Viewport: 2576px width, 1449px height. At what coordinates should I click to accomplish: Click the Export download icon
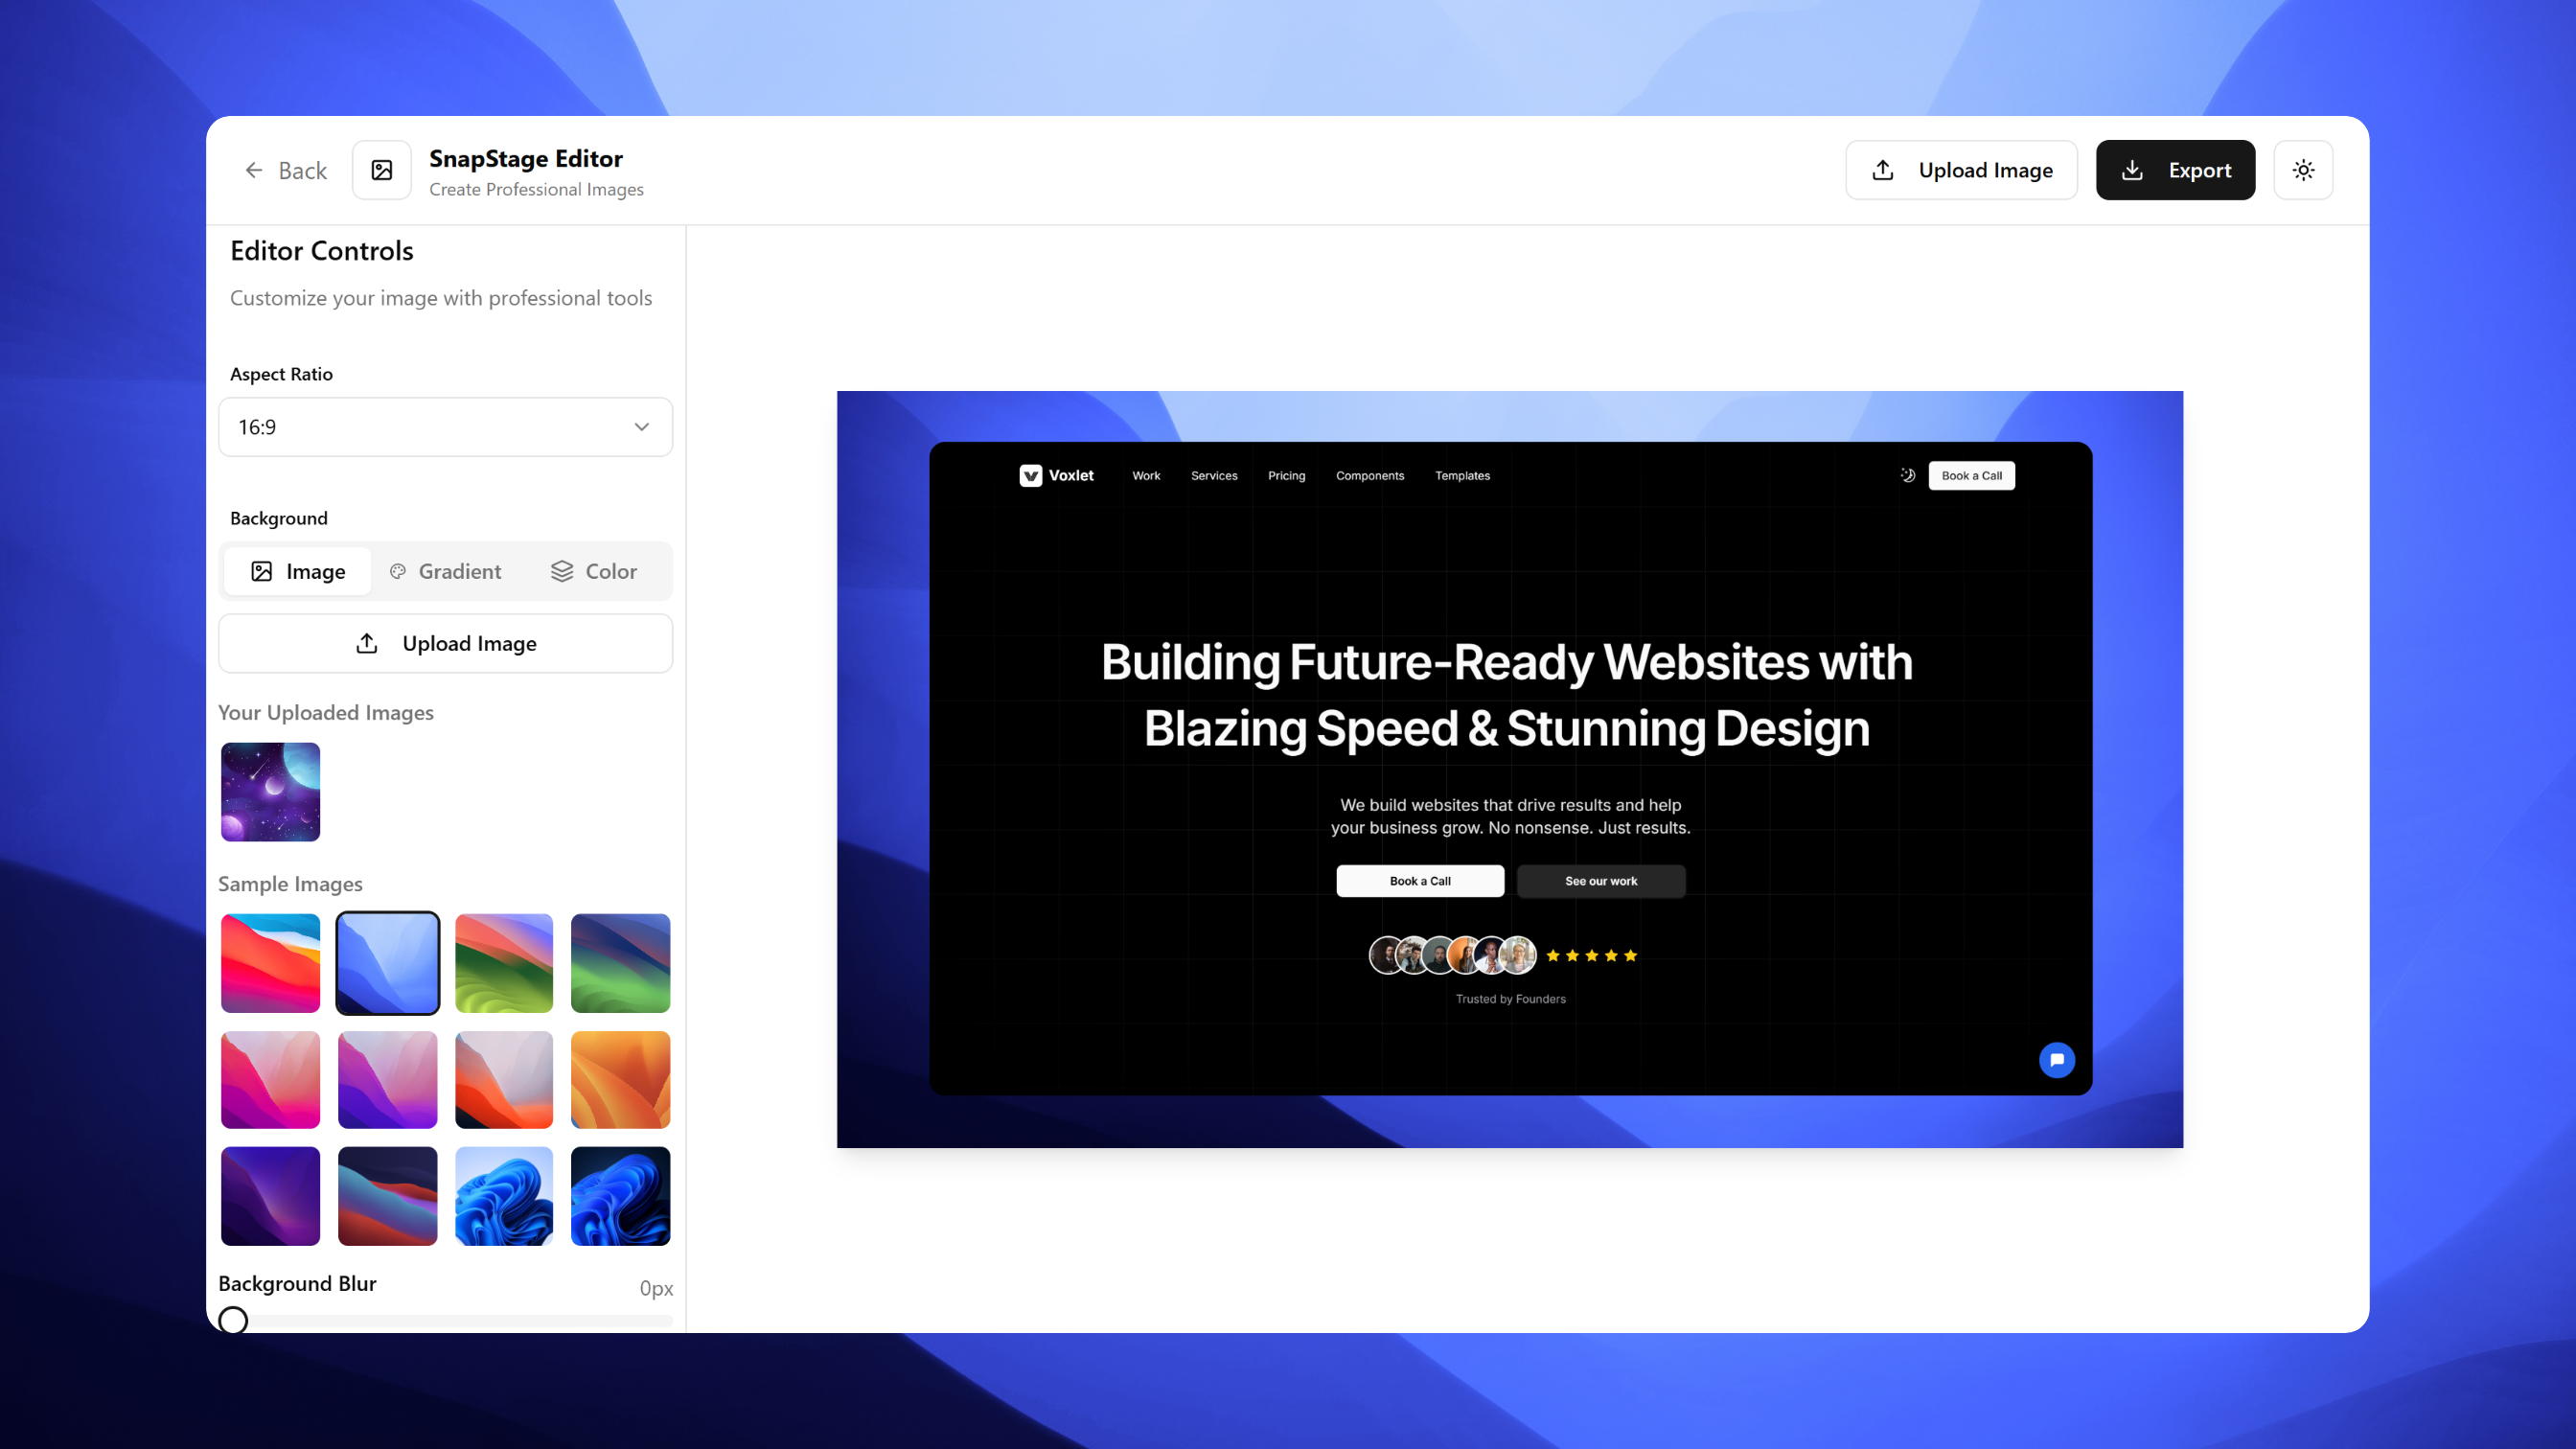[2132, 170]
